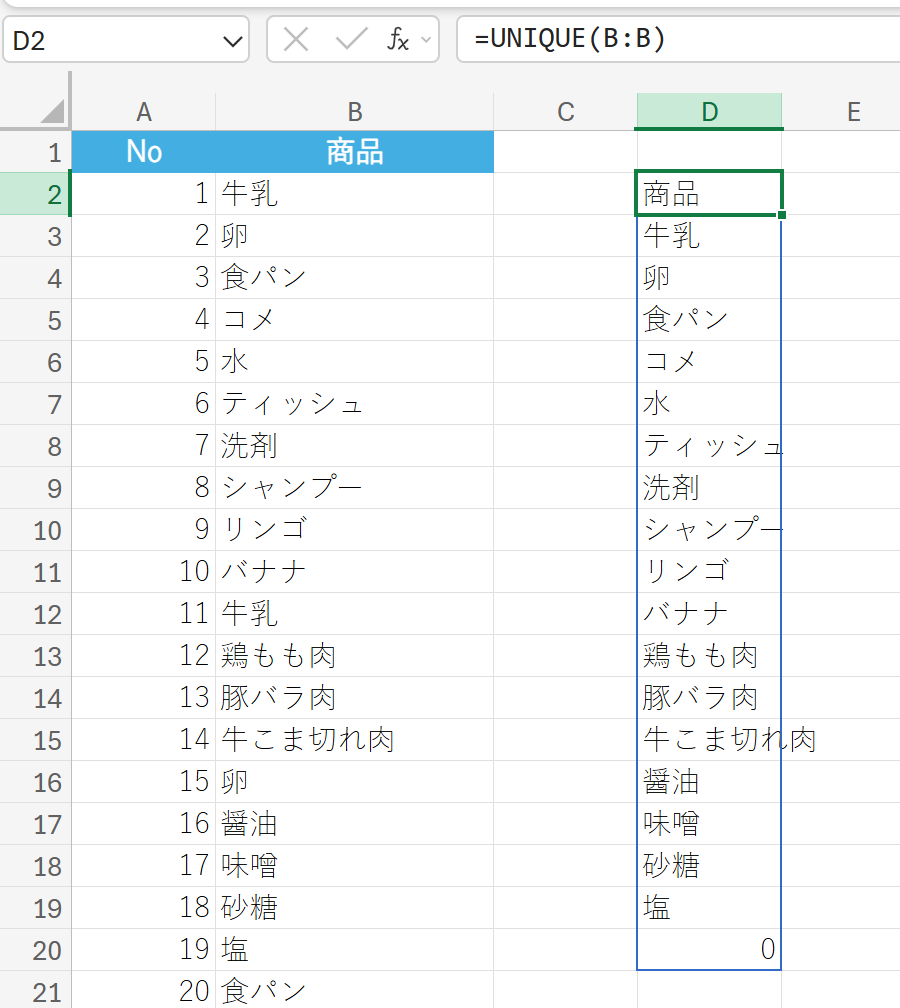Expand the dropdown arrow beside the fx icon
The width and height of the screenshot is (900, 1008).
coord(426,40)
